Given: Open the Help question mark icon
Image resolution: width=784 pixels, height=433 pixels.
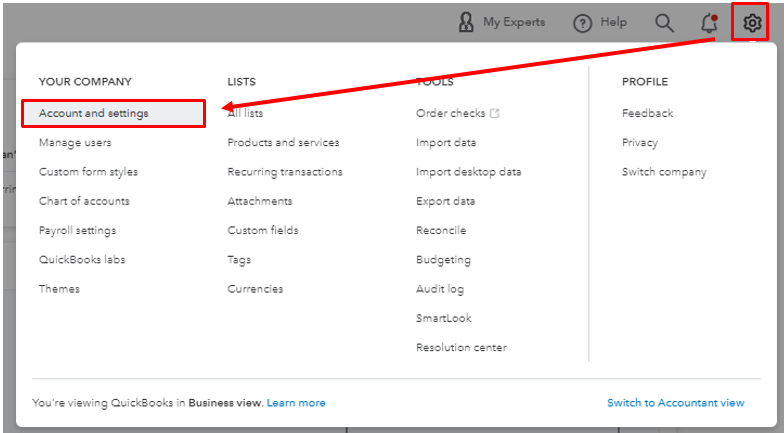Looking at the screenshot, I should coord(583,22).
